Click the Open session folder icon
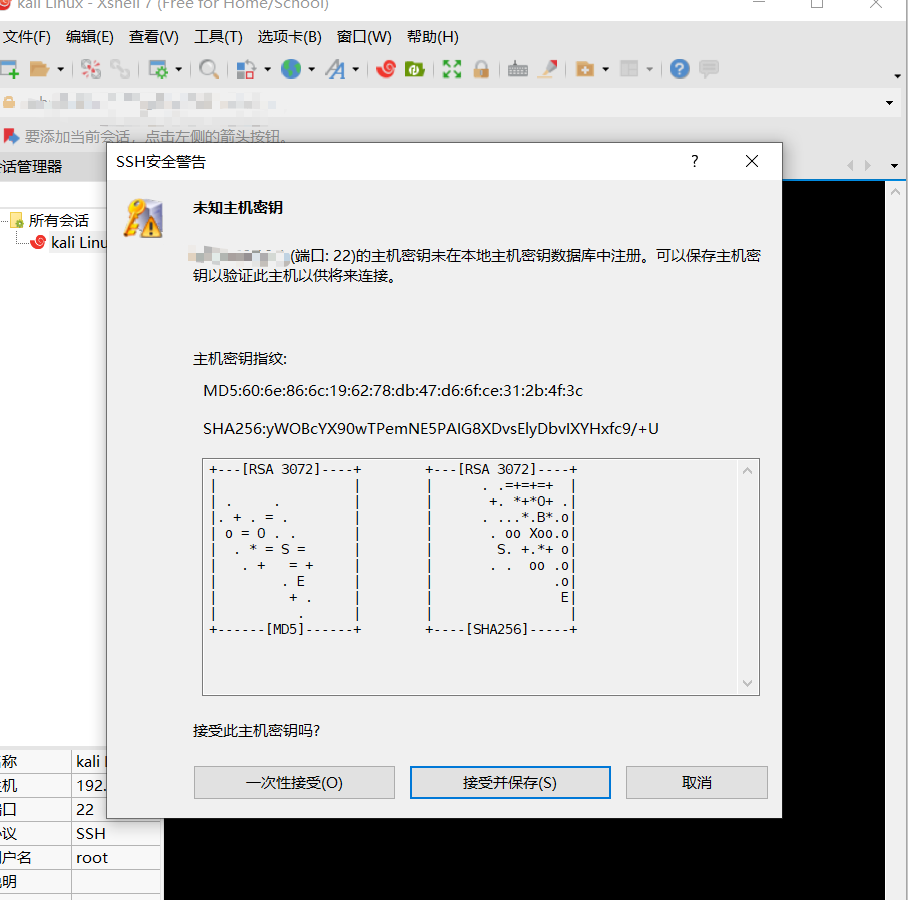 tap(39, 69)
